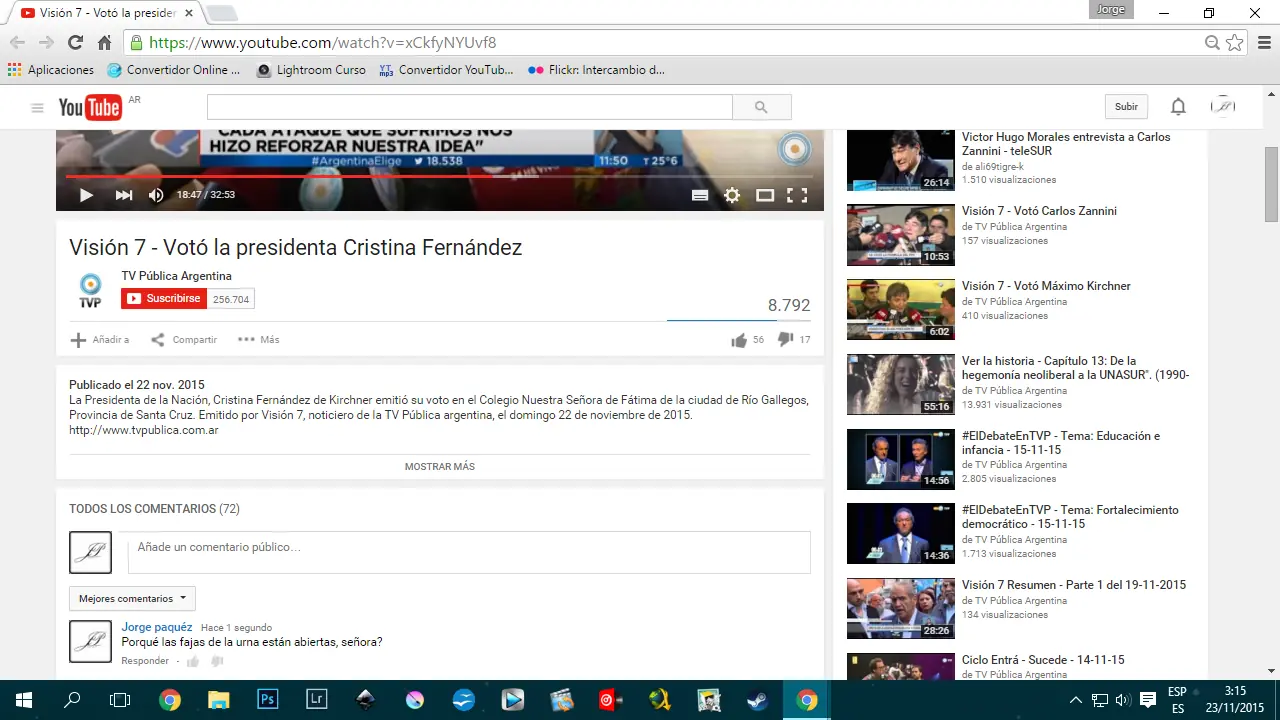Dislike Jorge paquéz's comment
Screen dimensions: 1280x720
pos(217,661)
